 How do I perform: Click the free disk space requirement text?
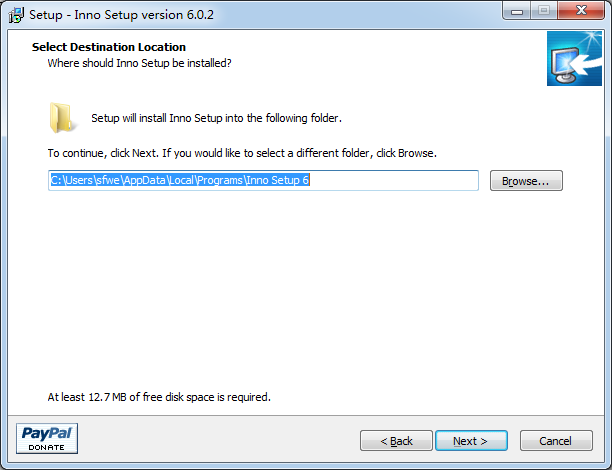click(159, 397)
